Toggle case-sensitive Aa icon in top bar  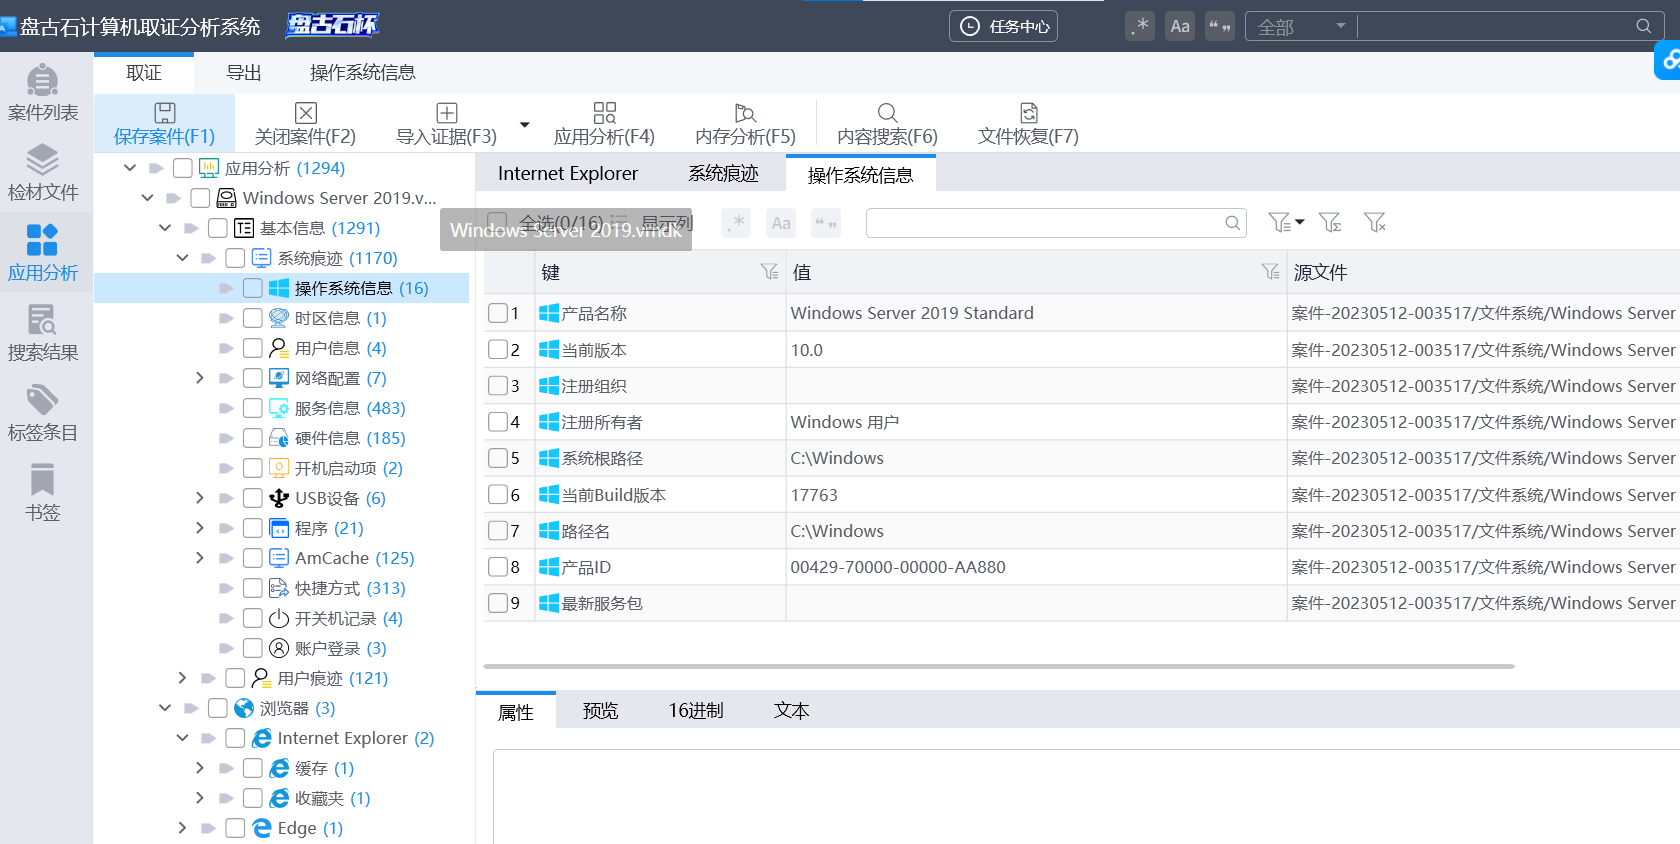tap(1180, 26)
